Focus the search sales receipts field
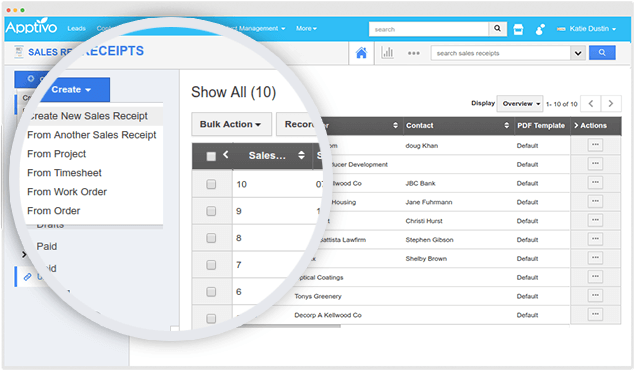635x371 pixels. (x=501, y=53)
